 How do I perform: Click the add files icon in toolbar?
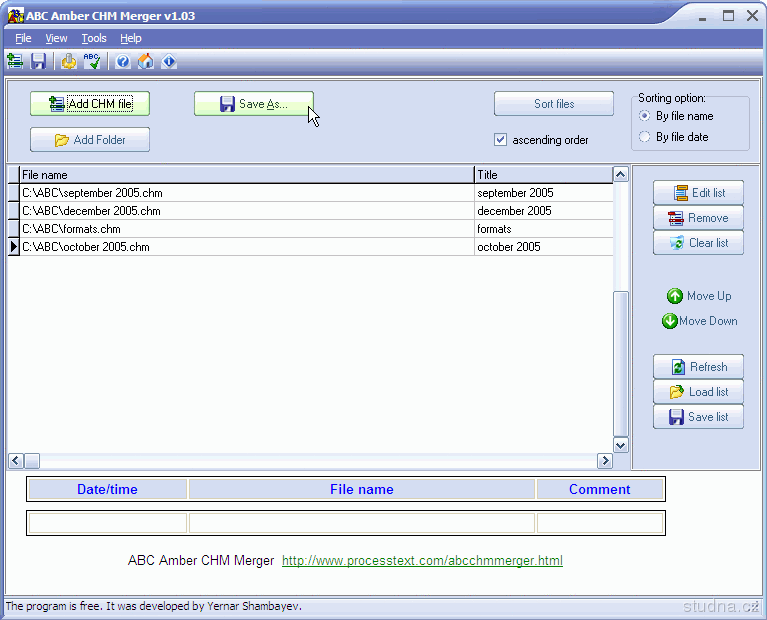tap(15, 62)
